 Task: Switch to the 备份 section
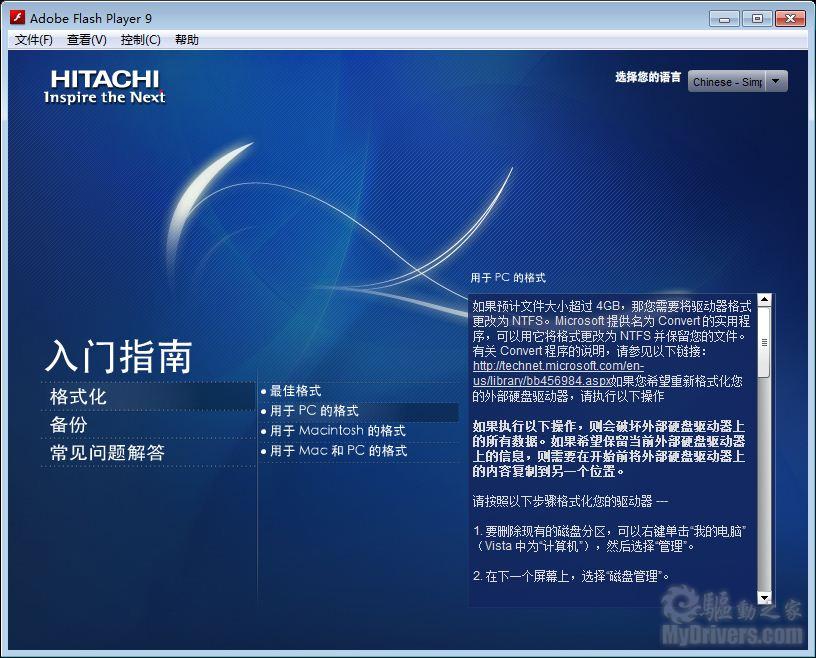(69, 425)
